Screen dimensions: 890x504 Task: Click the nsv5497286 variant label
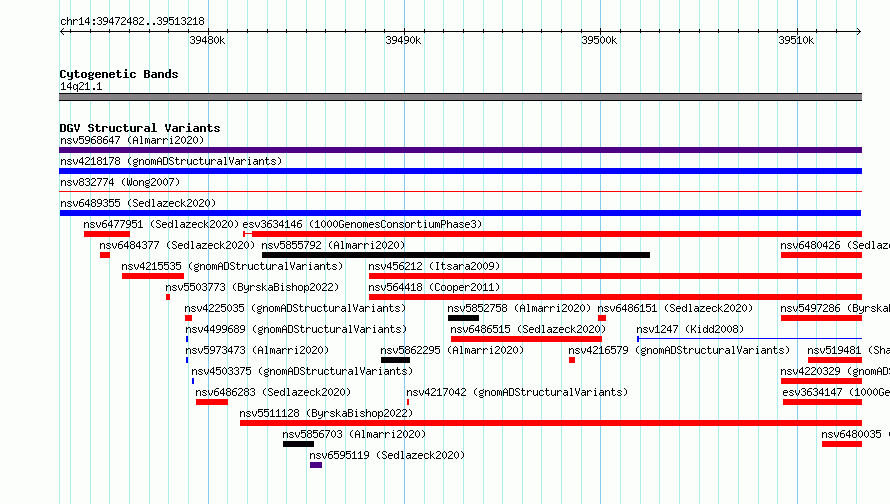click(835, 308)
